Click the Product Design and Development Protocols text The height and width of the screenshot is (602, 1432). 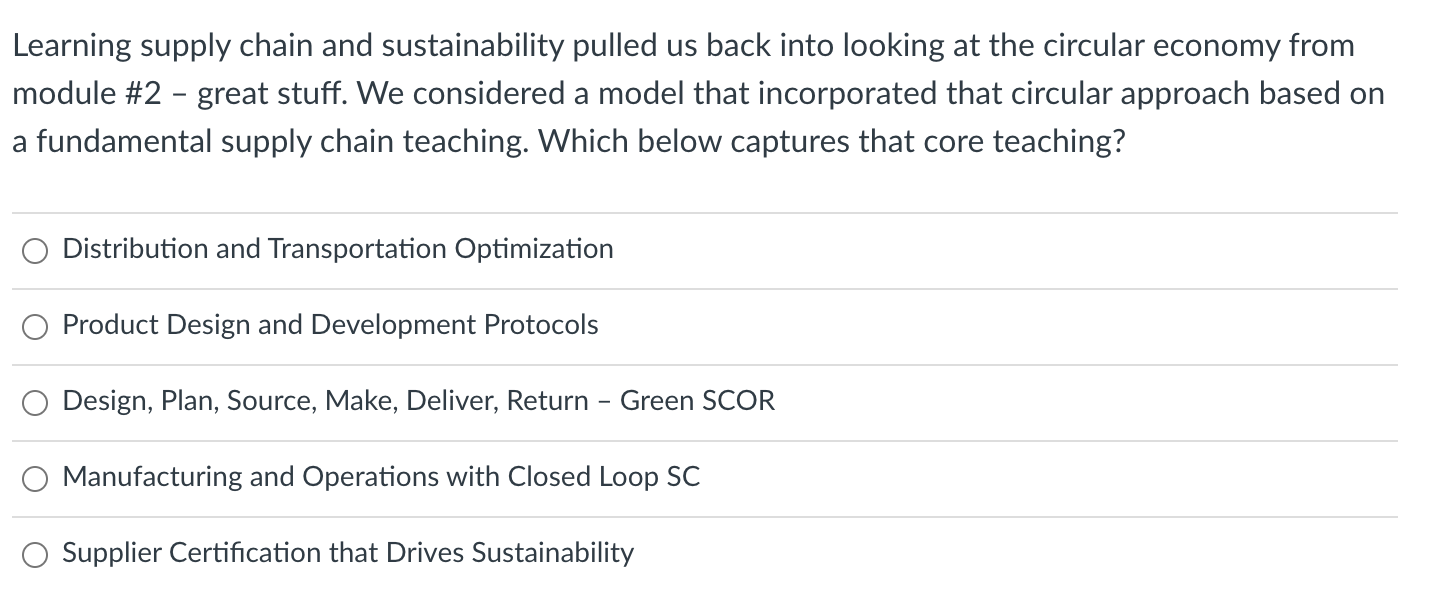click(330, 325)
